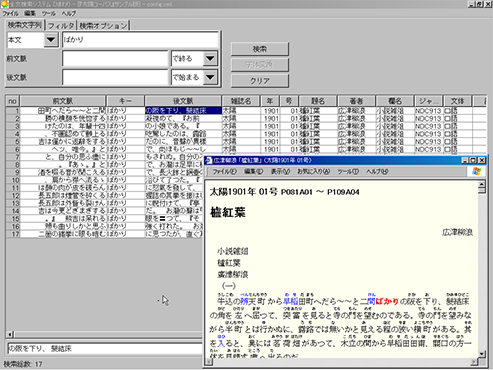Screen dimensions: 493x370
Task: Sort by the 前文脈 column header
Action: click(63, 101)
